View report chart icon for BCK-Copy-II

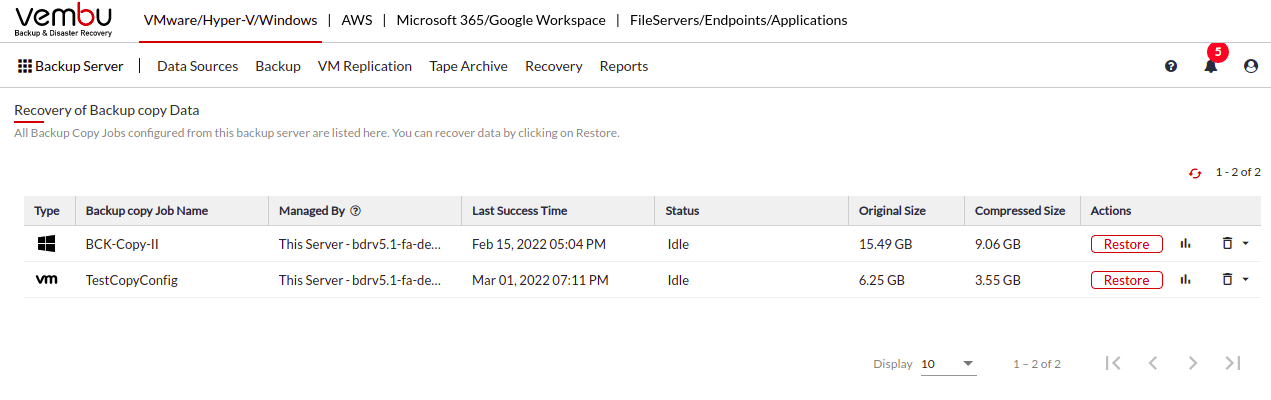(x=1187, y=243)
